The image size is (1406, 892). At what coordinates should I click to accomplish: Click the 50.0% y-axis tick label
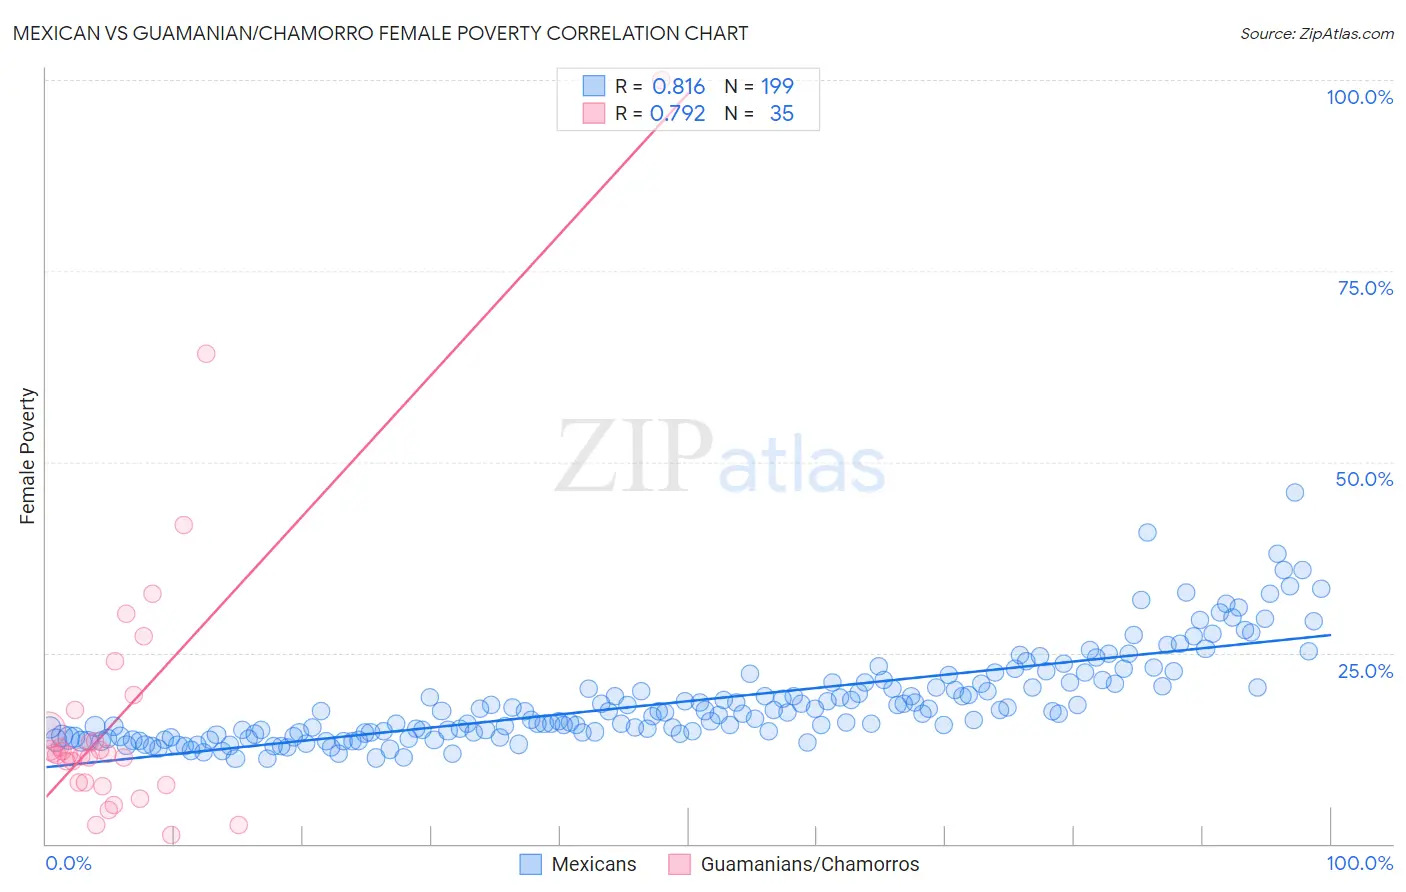[x=1364, y=479]
